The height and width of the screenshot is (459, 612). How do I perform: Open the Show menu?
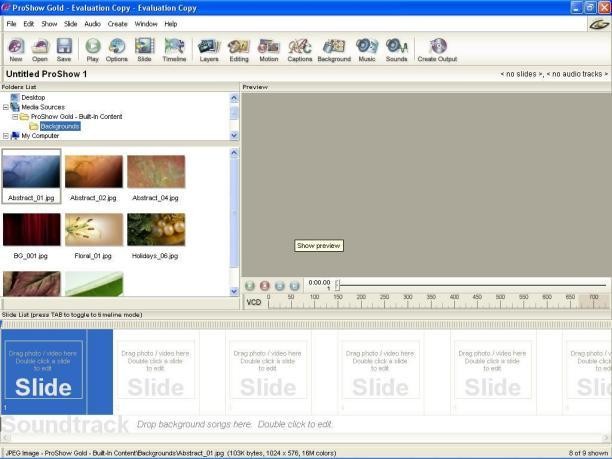click(49, 24)
